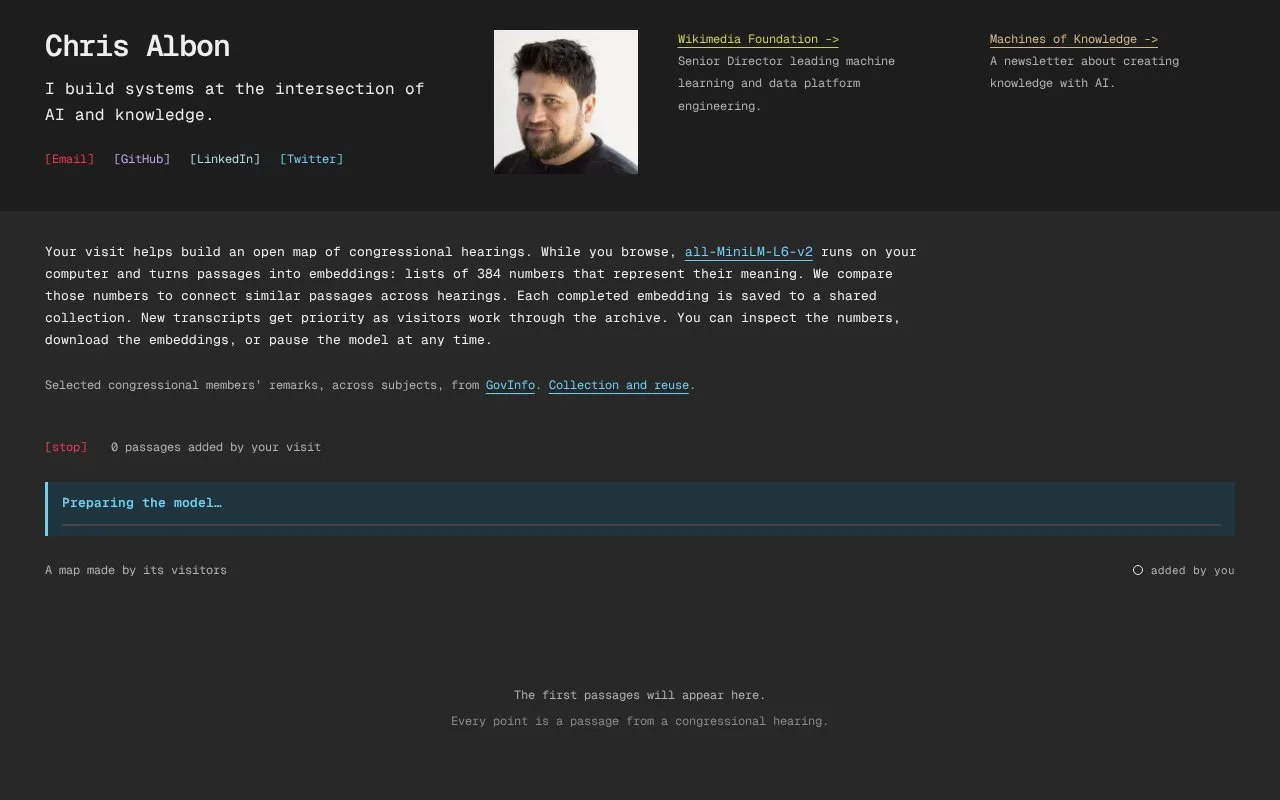Screen dimensions: 1280x800
Task: Click '0 passages added by your visit' text
Action: pyautogui.click(x=216, y=447)
